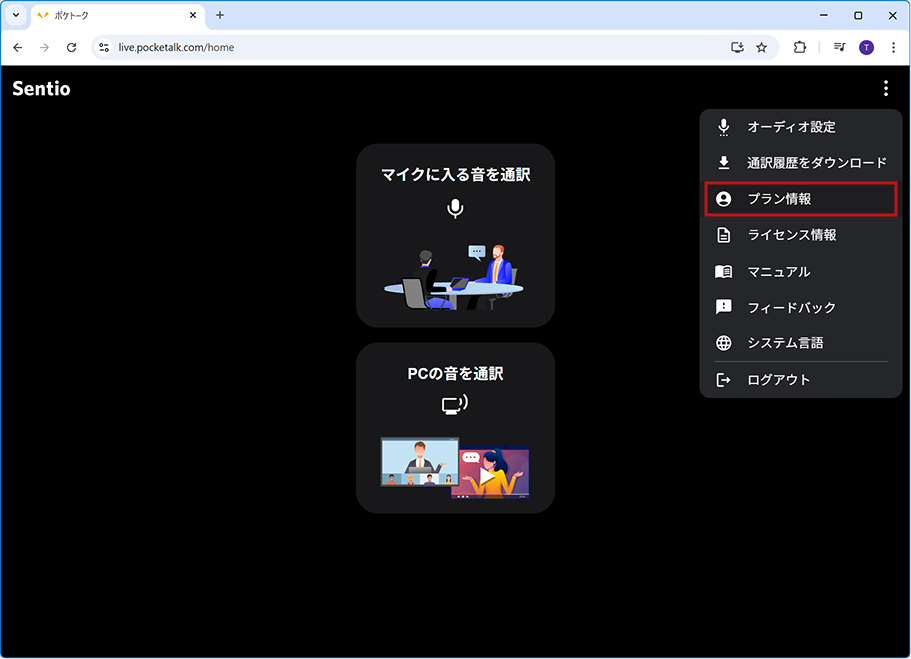Screen dimensions: 911x659
Task: Click the account circle icon for plan info
Action: [x=723, y=199]
